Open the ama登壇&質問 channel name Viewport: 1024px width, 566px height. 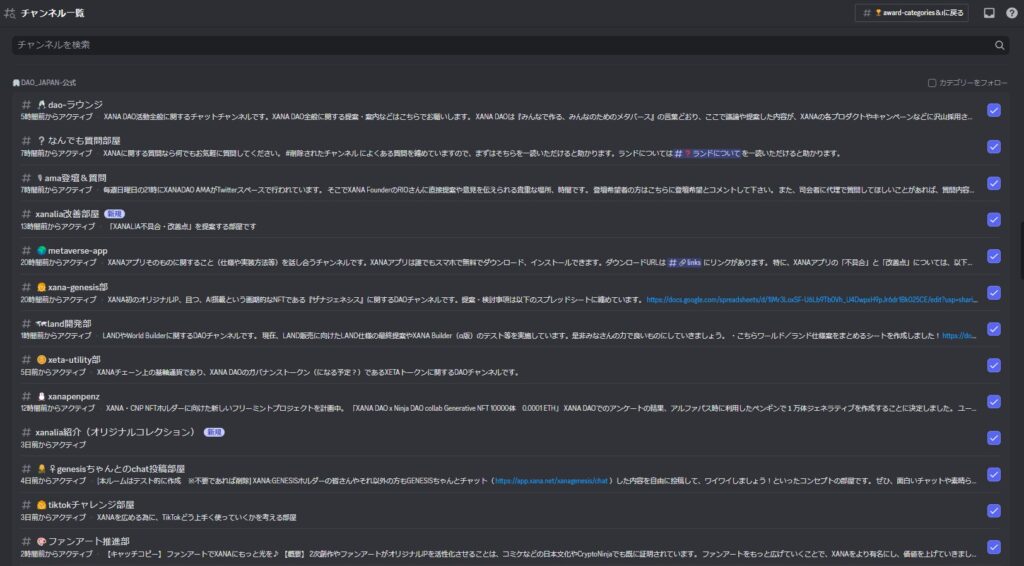(75, 178)
